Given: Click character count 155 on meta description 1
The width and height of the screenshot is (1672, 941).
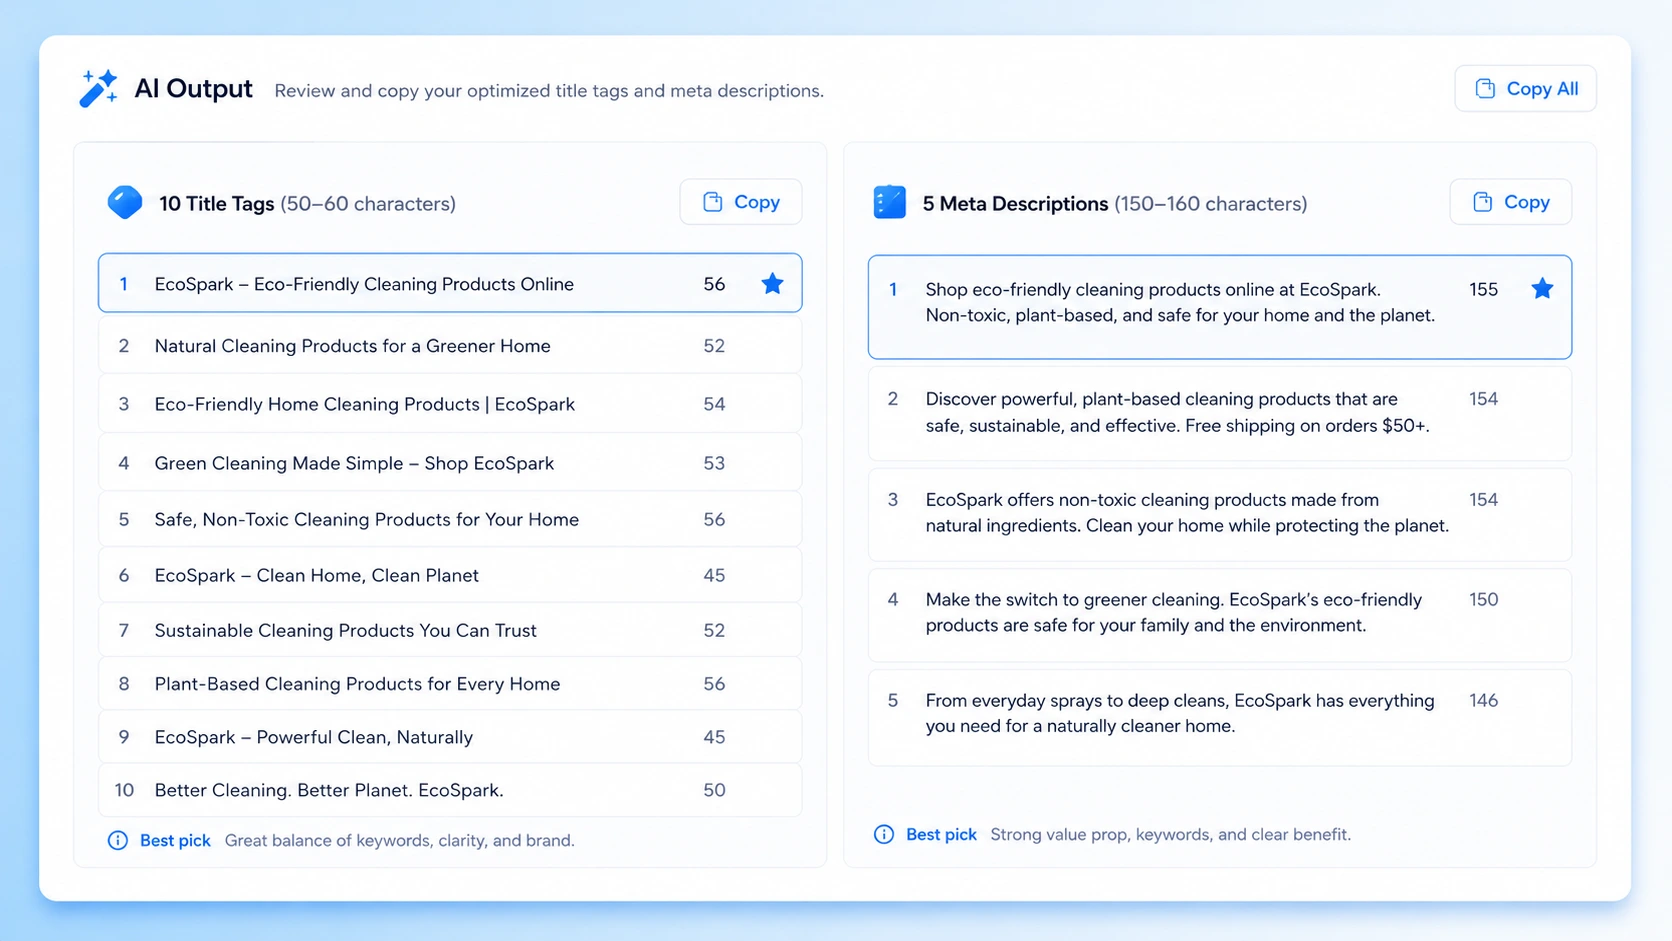Looking at the screenshot, I should [x=1483, y=289].
